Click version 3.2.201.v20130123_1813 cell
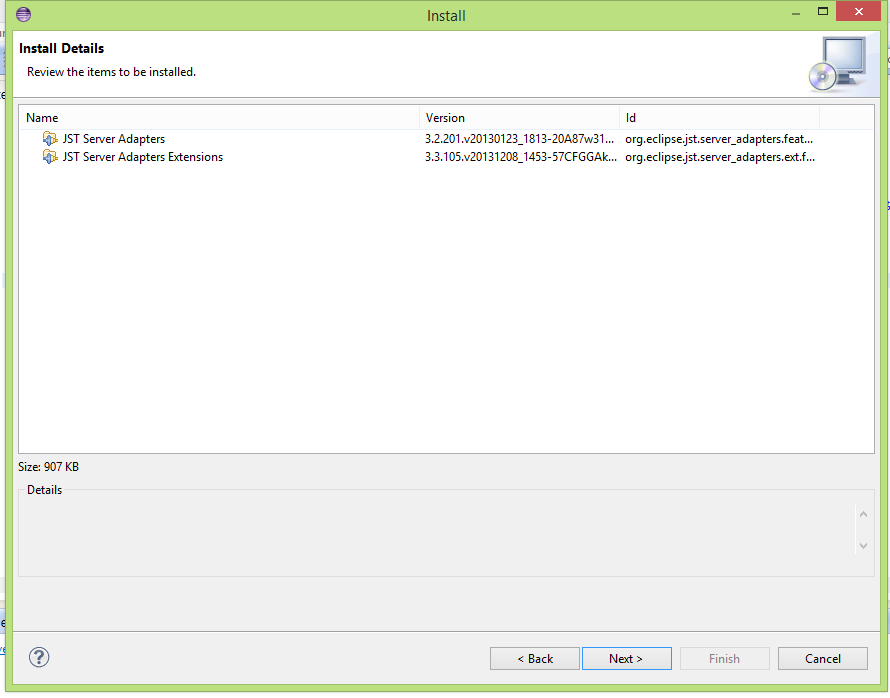The height and width of the screenshot is (698, 890). (x=519, y=139)
